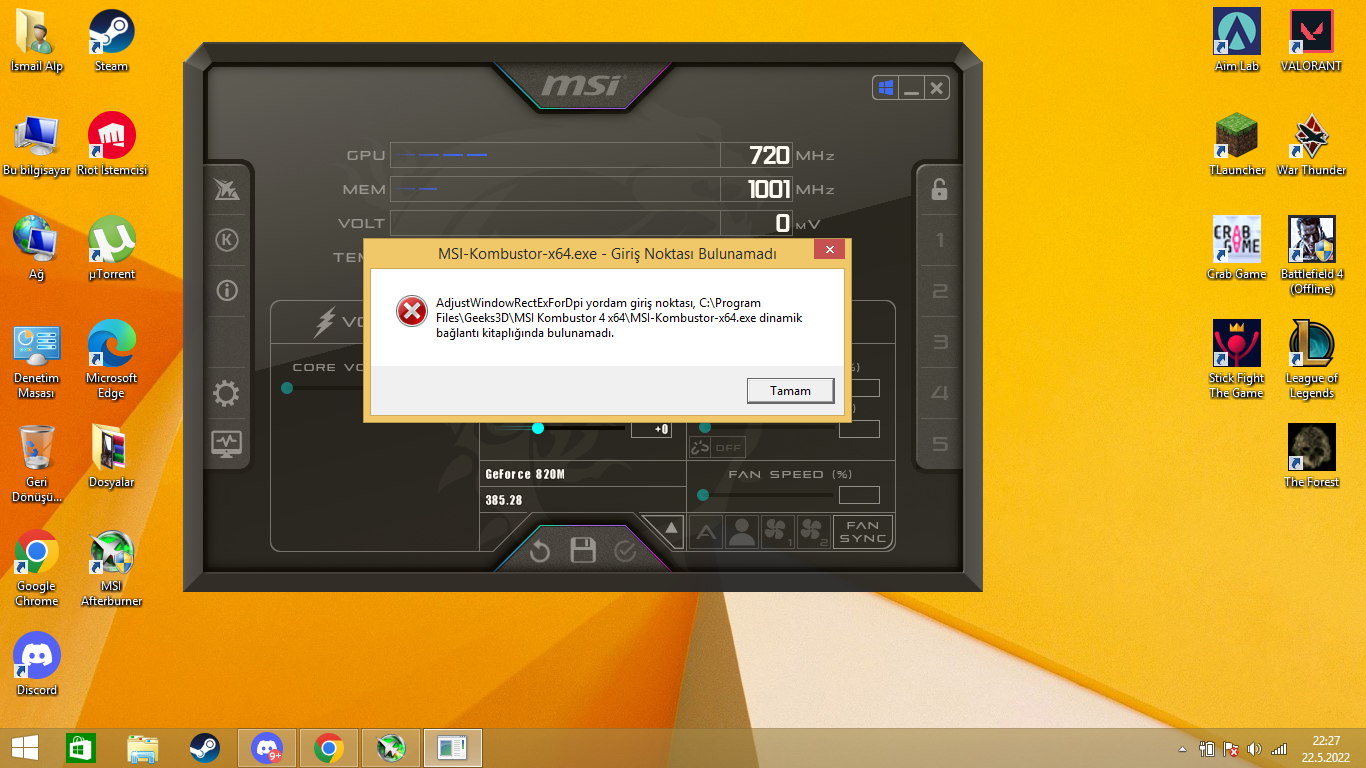Image resolution: width=1366 pixels, height=768 pixels.
Task: Toggle user defined fan control icon
Action: [x=741, y=532]
